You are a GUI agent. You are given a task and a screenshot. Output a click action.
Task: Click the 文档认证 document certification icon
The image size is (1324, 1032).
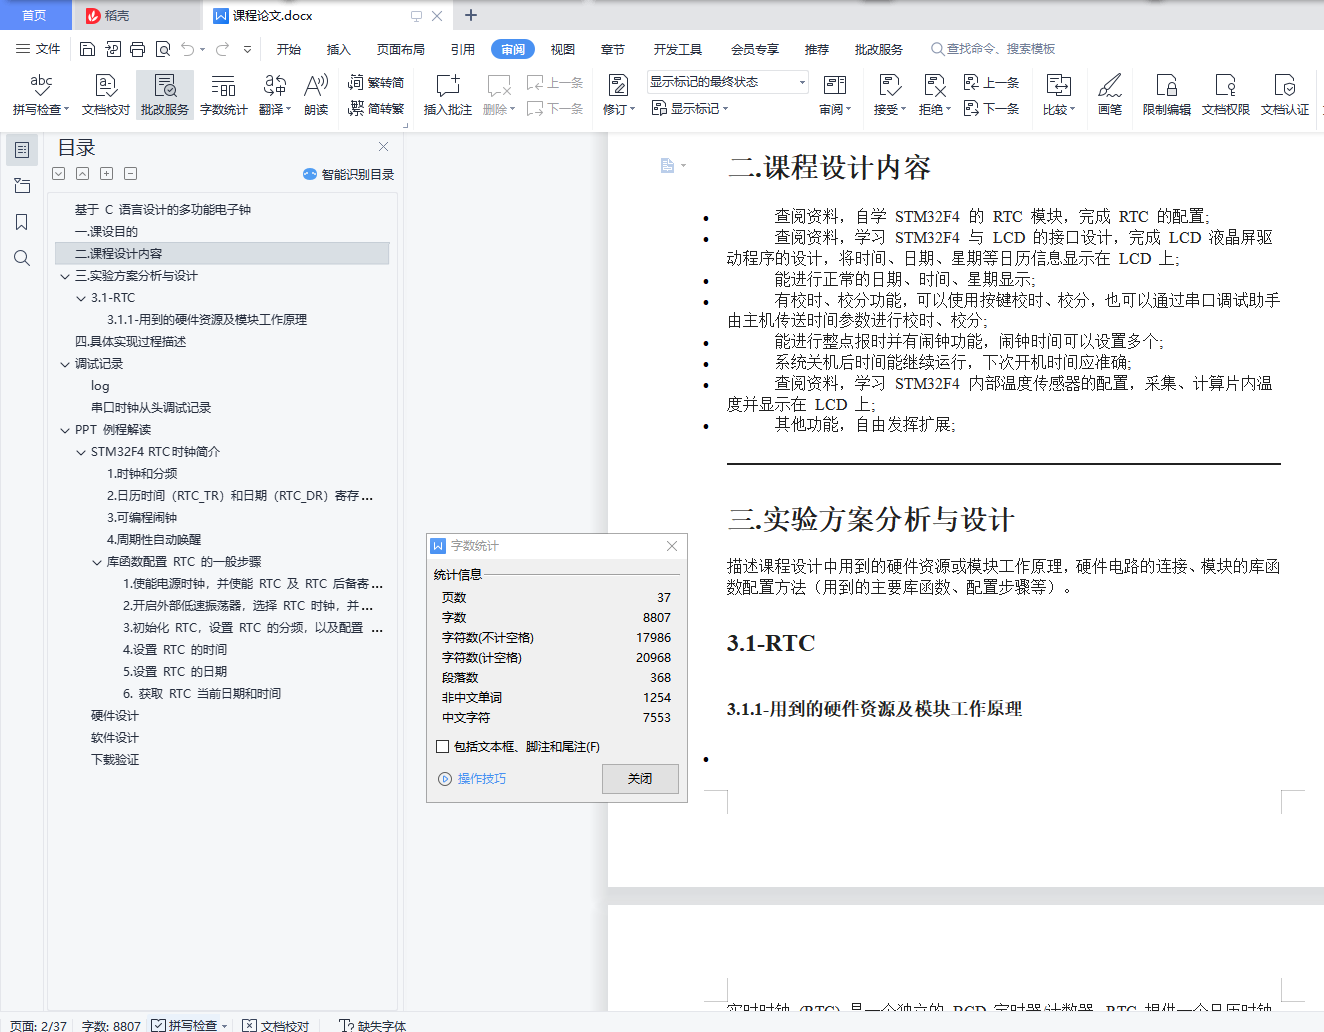[x=1285, y=85]
